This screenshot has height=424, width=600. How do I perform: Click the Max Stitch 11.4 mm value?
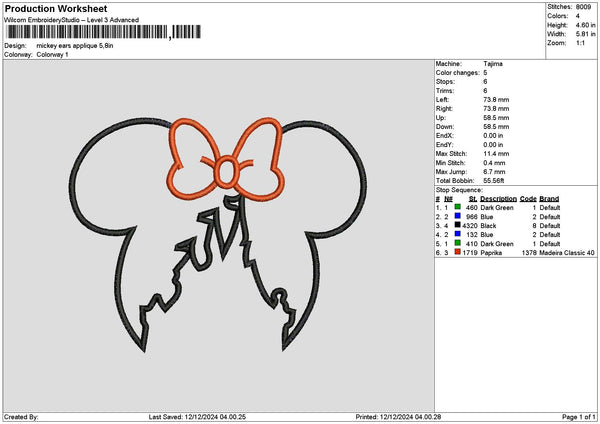(x=496, y=154)
